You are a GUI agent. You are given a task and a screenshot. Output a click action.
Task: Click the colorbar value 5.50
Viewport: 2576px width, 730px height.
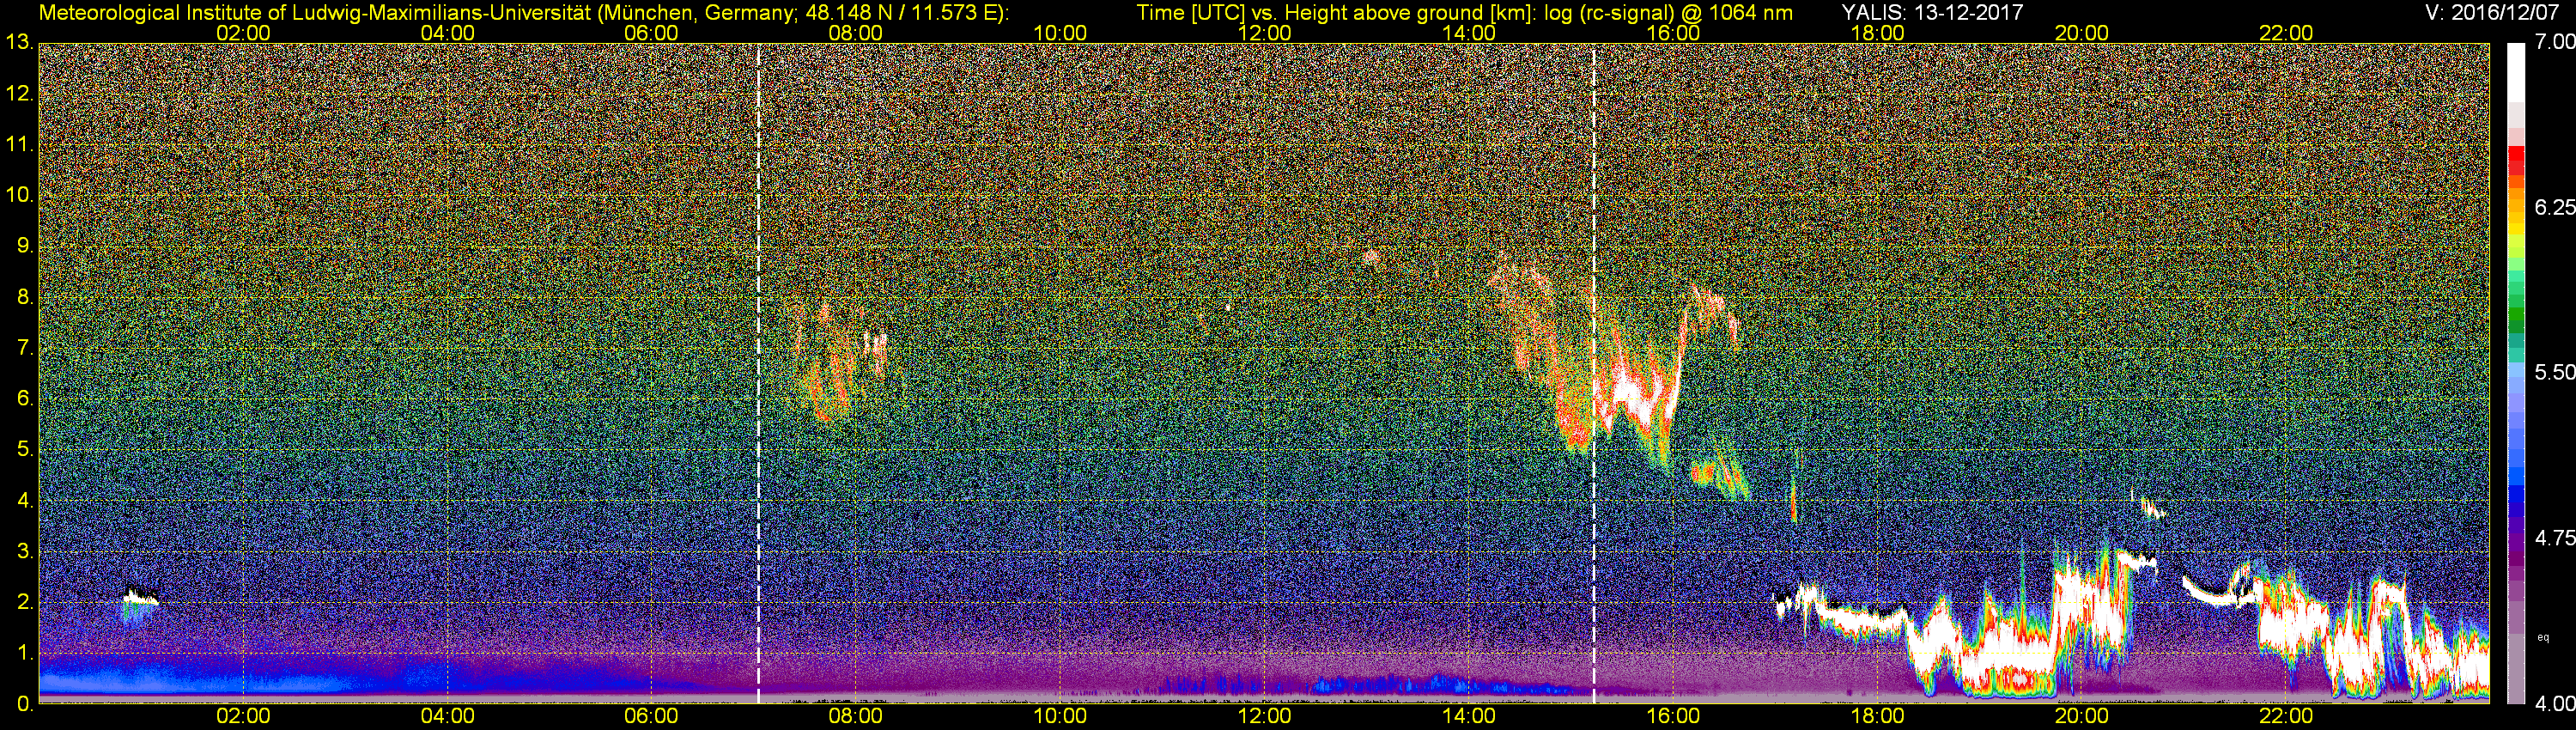pos(2554,372)
